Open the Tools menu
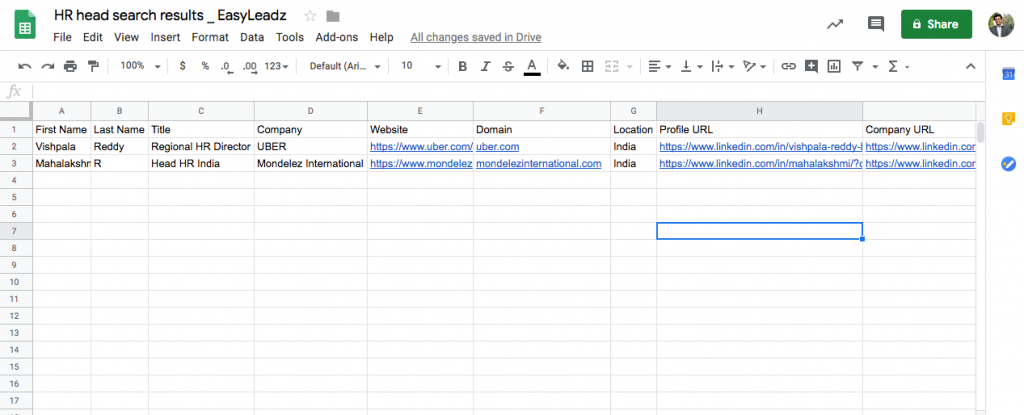This screenshot has height=415, width=1024. click(290, 37)
